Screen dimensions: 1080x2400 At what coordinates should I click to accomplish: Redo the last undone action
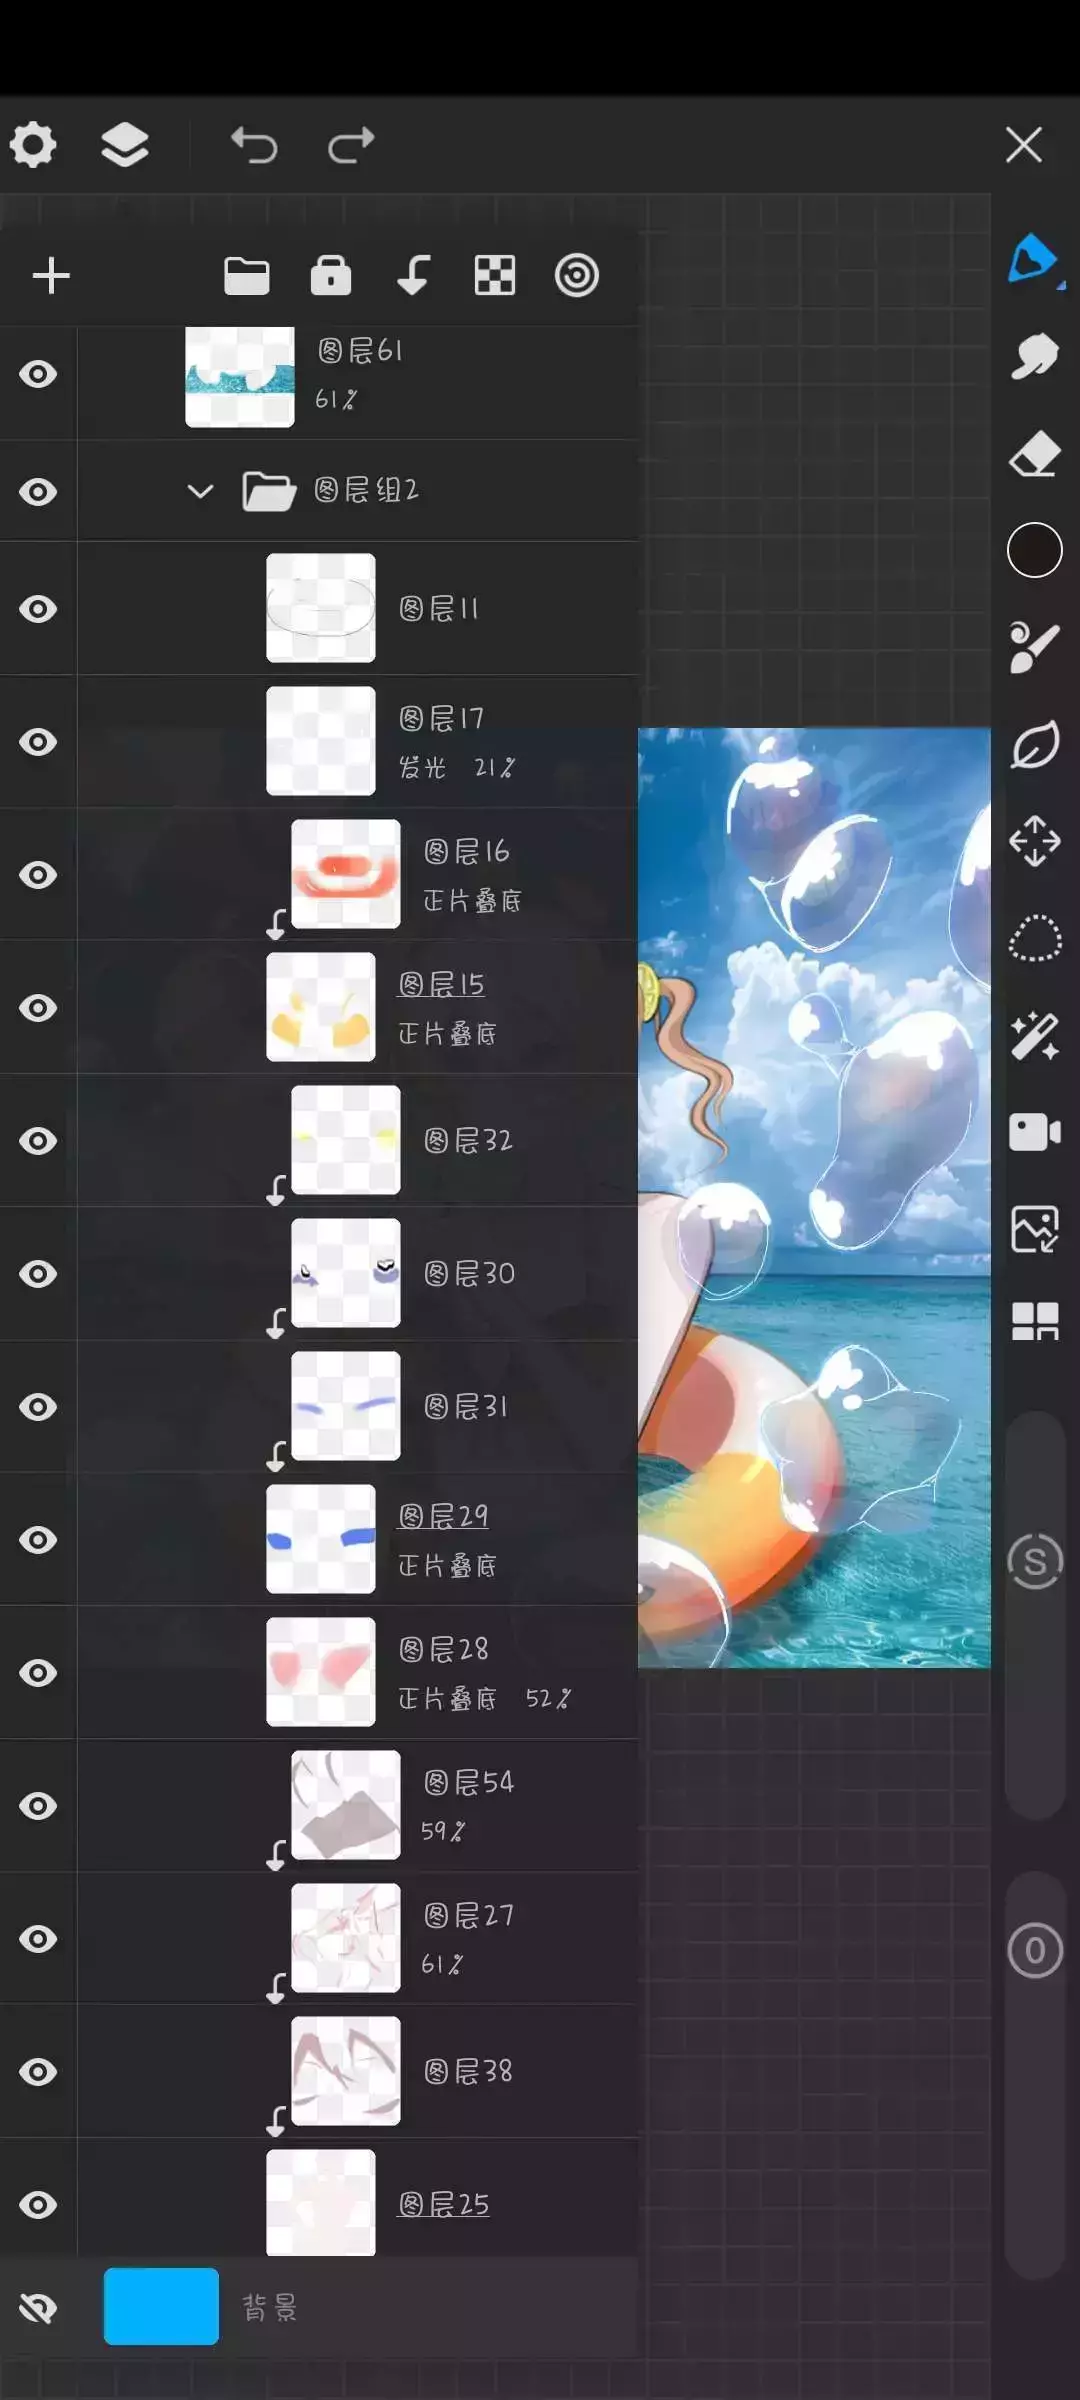pyautogui.click(x=351, y=145)
